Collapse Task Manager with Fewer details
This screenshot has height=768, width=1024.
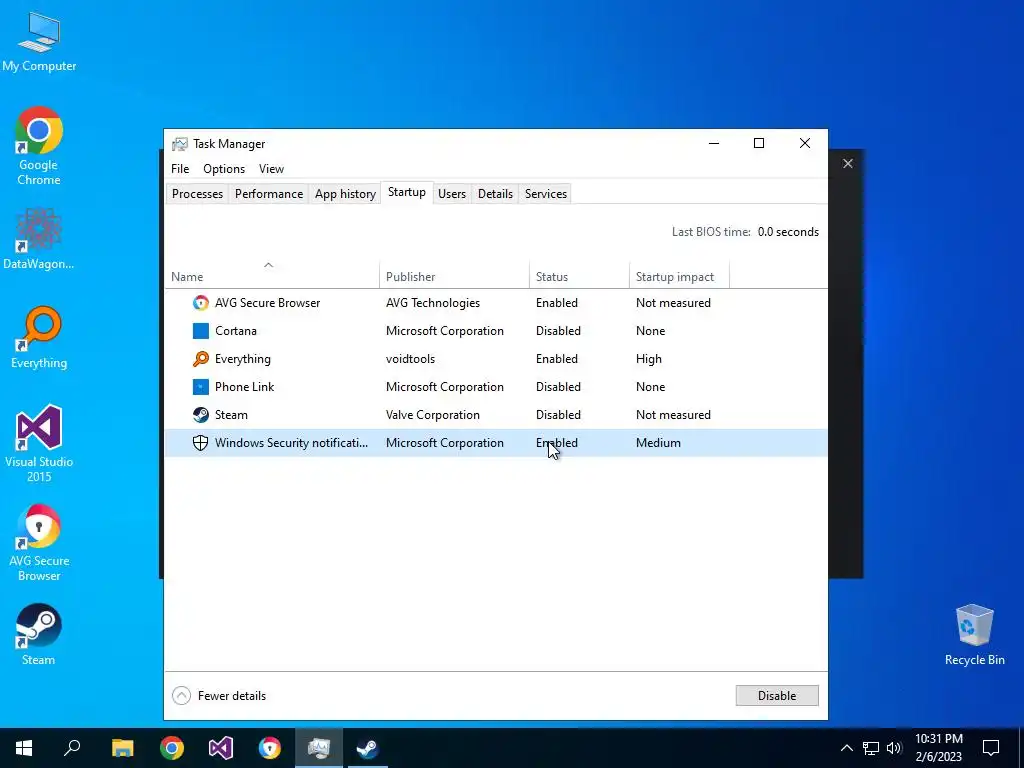point(219,696)
